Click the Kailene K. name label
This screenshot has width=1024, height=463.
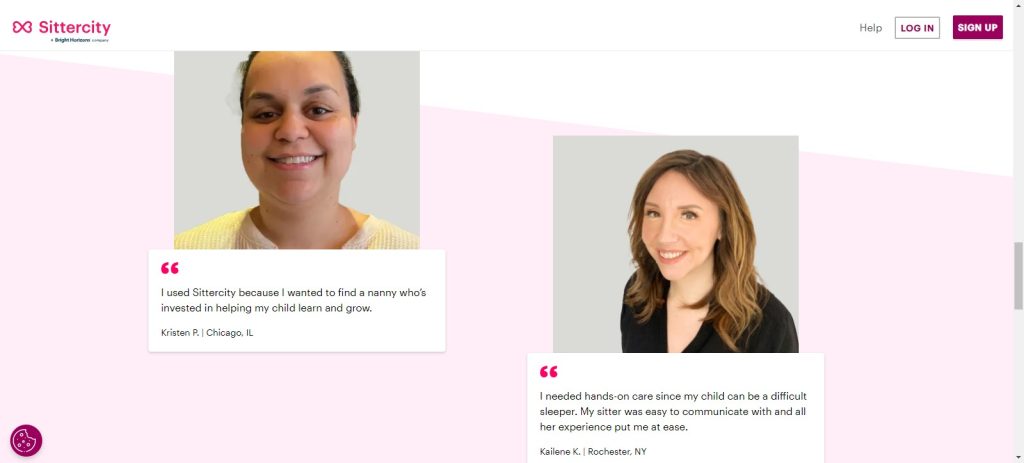pyautogui.click(x=560, y=451)
